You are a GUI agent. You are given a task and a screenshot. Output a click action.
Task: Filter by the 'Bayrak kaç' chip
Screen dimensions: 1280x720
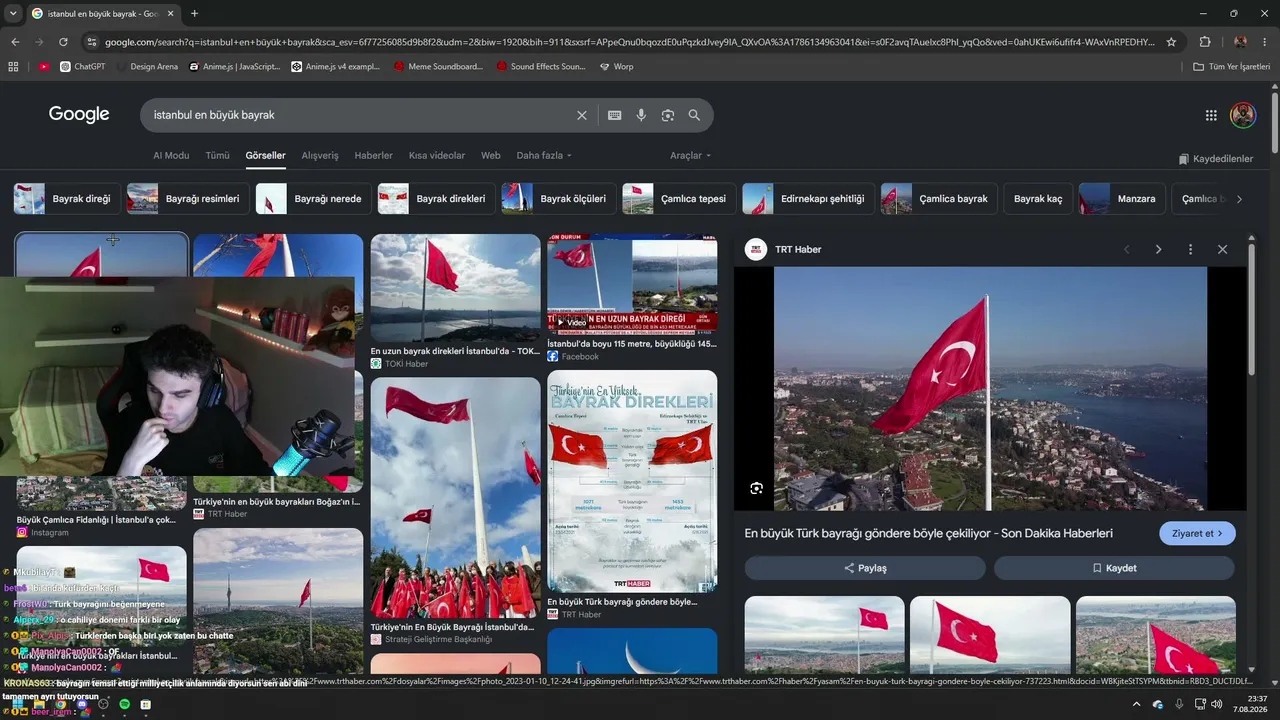[1038, 199]
